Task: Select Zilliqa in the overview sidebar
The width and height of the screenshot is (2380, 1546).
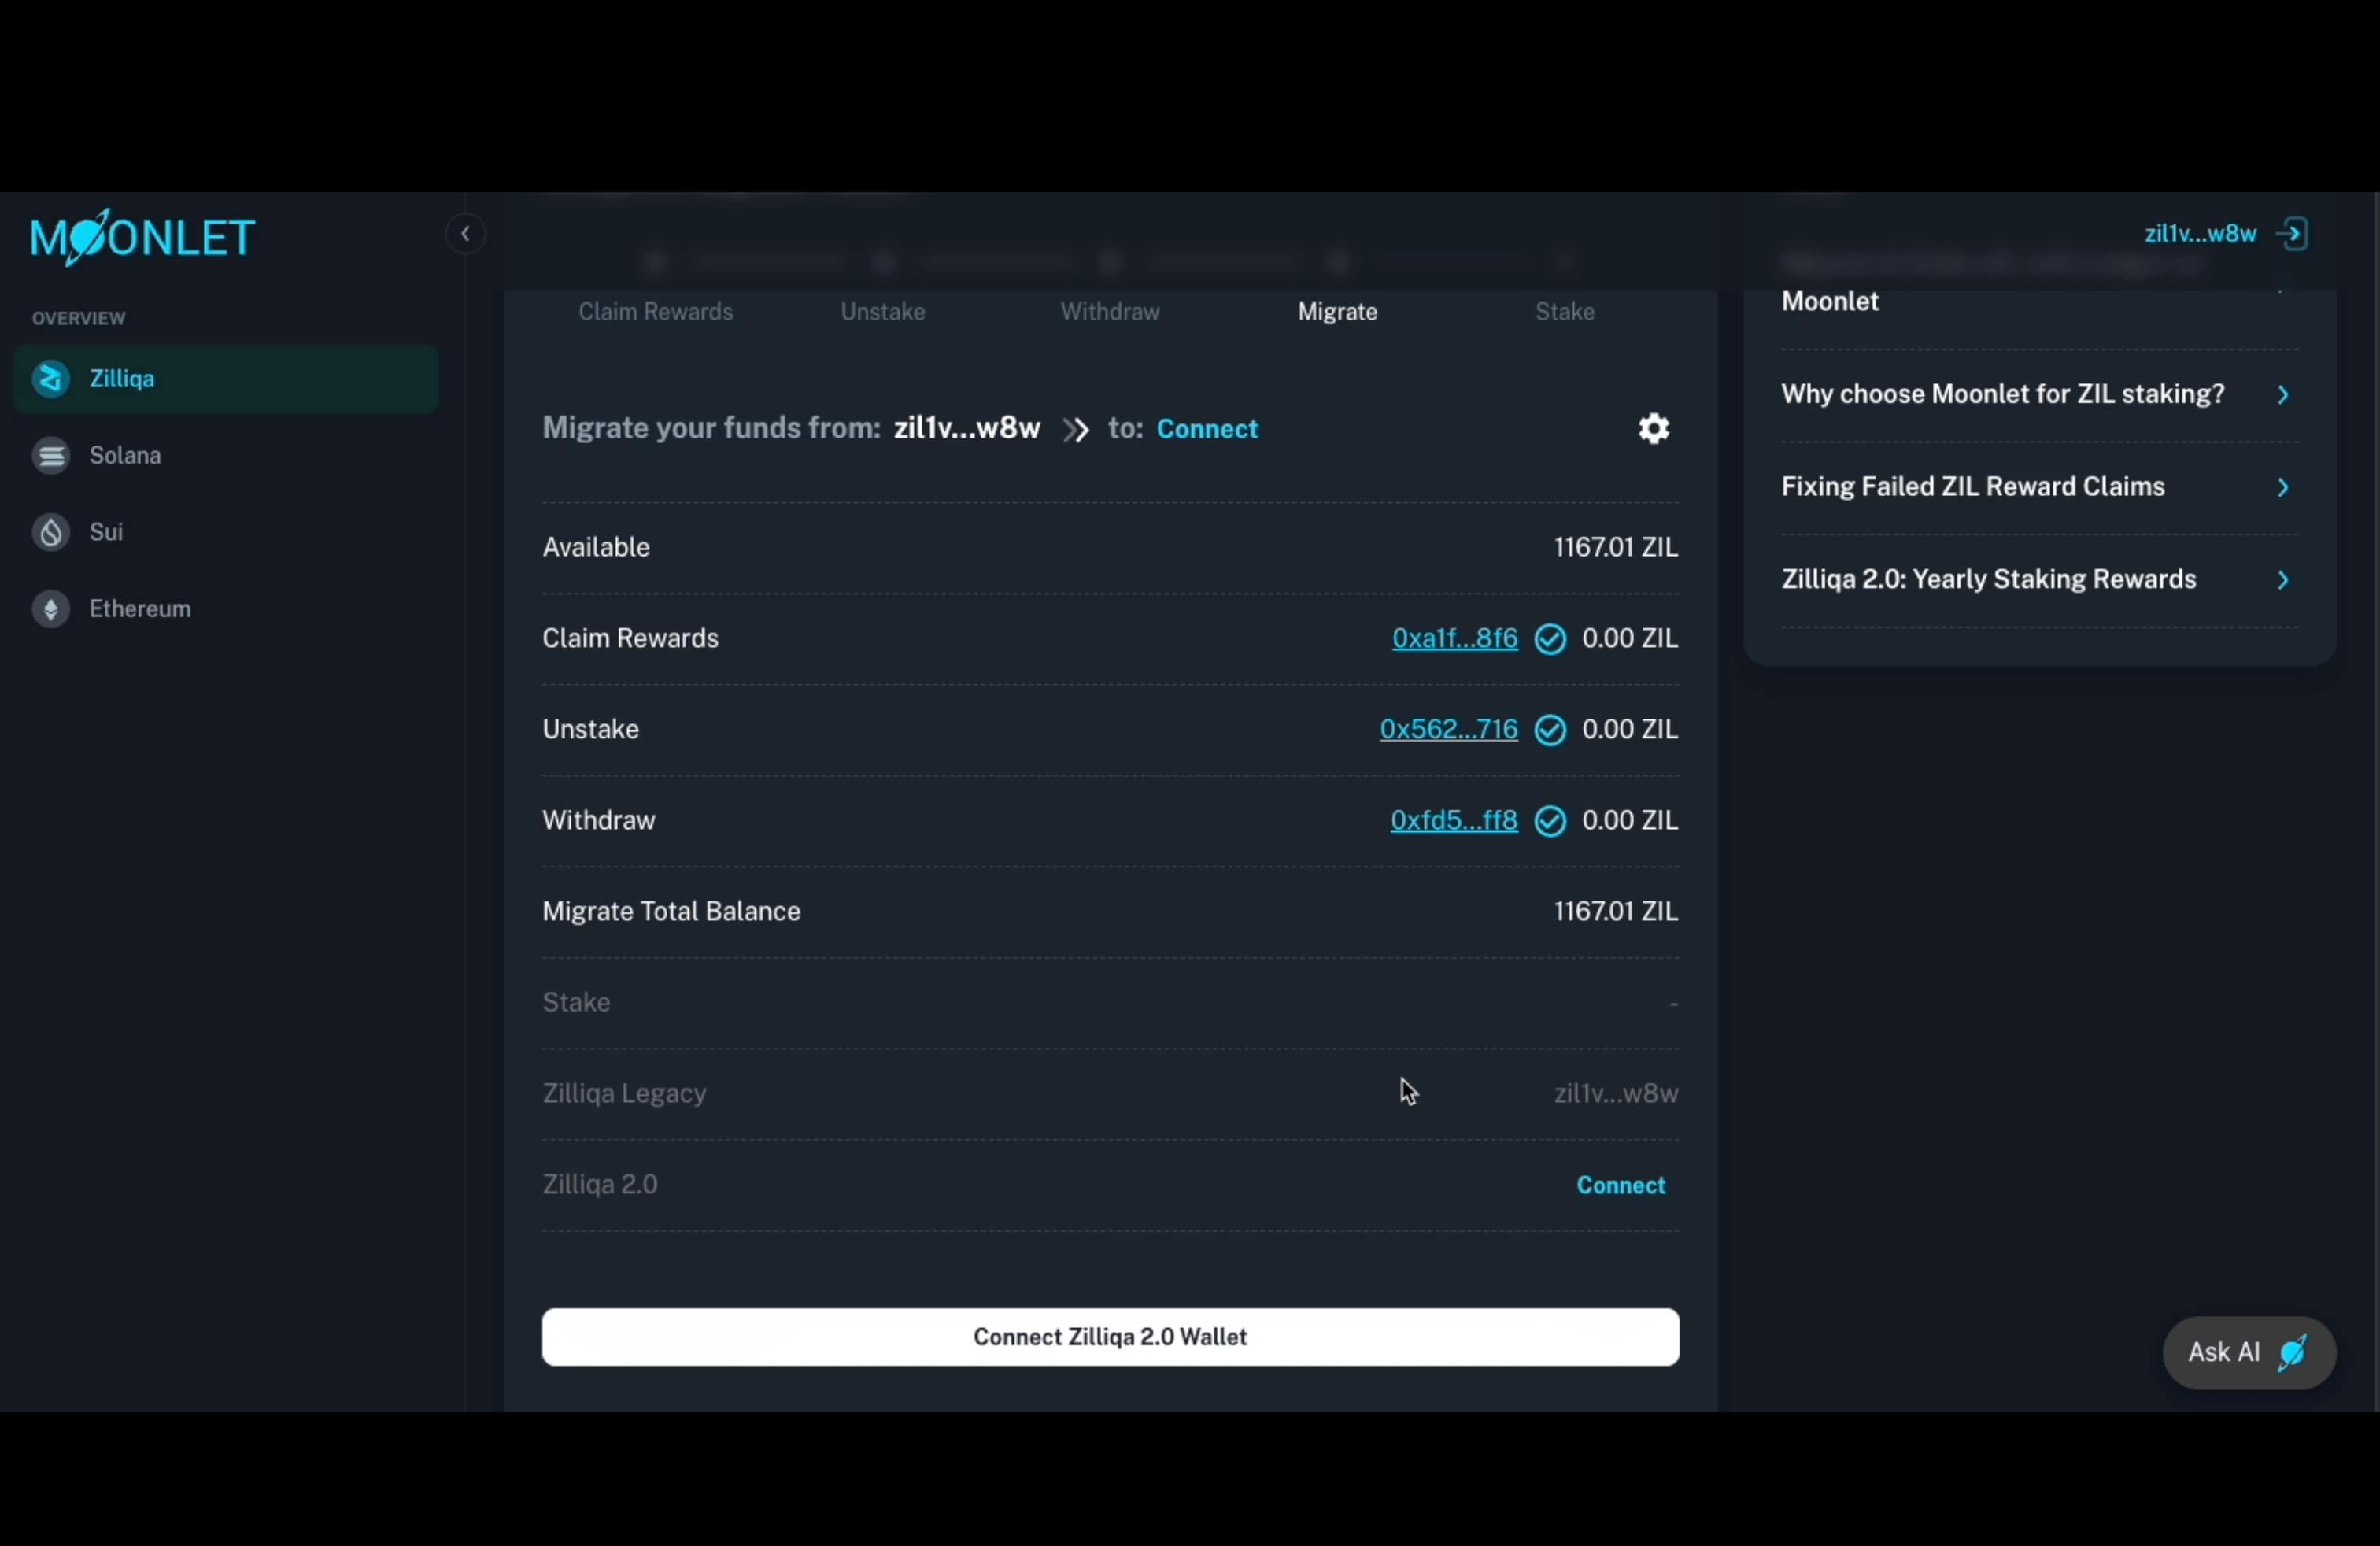Action: (x=226, y=379)
